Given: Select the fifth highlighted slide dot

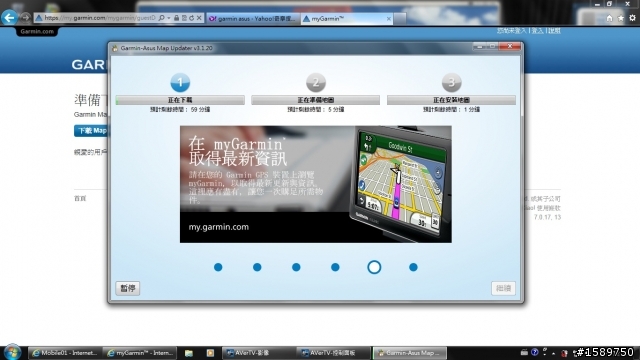Looking at the screenshot, I should tap(374, 267).
